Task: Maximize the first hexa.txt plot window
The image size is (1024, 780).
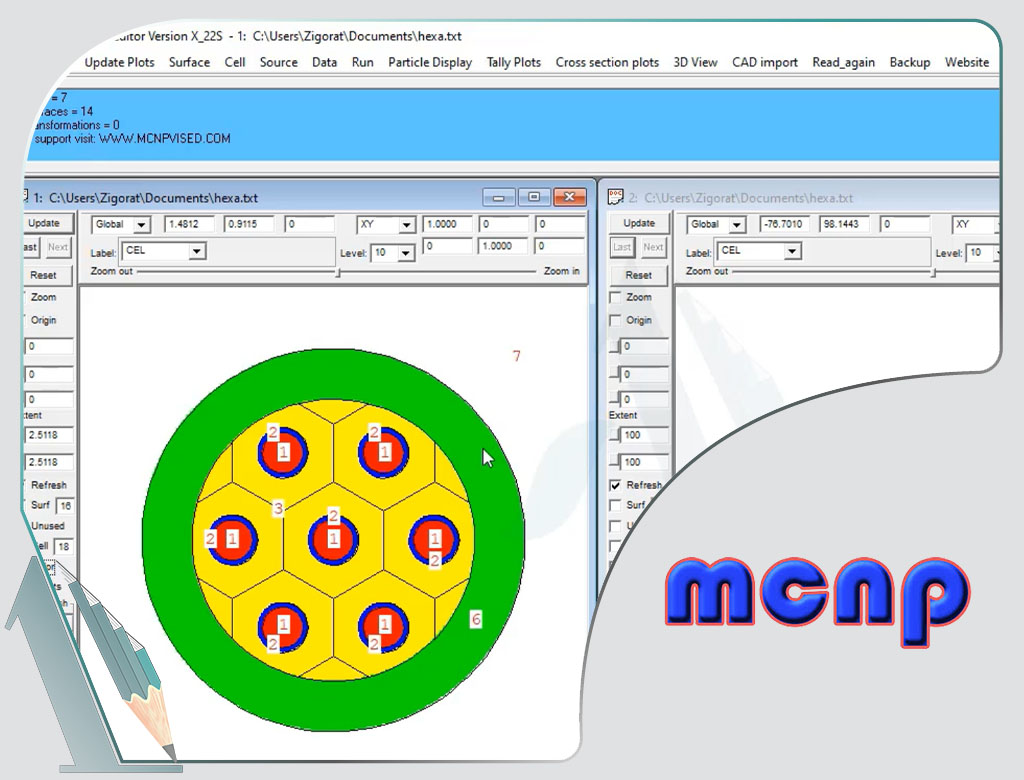Action: point(535,197)
